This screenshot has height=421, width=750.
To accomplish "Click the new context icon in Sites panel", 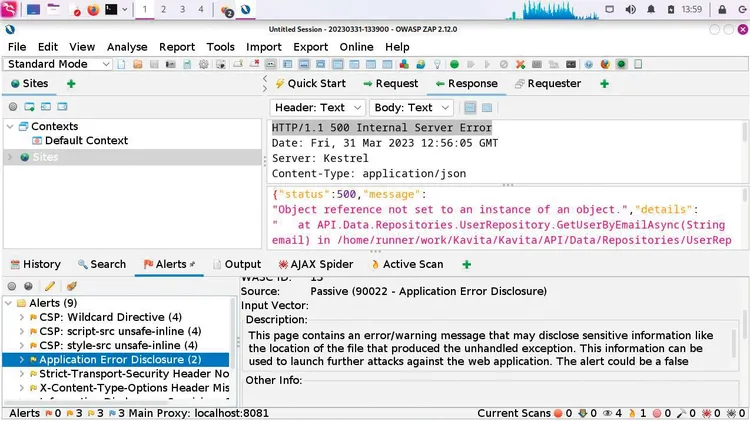I will pyautogui.click(x=29, y=107).
